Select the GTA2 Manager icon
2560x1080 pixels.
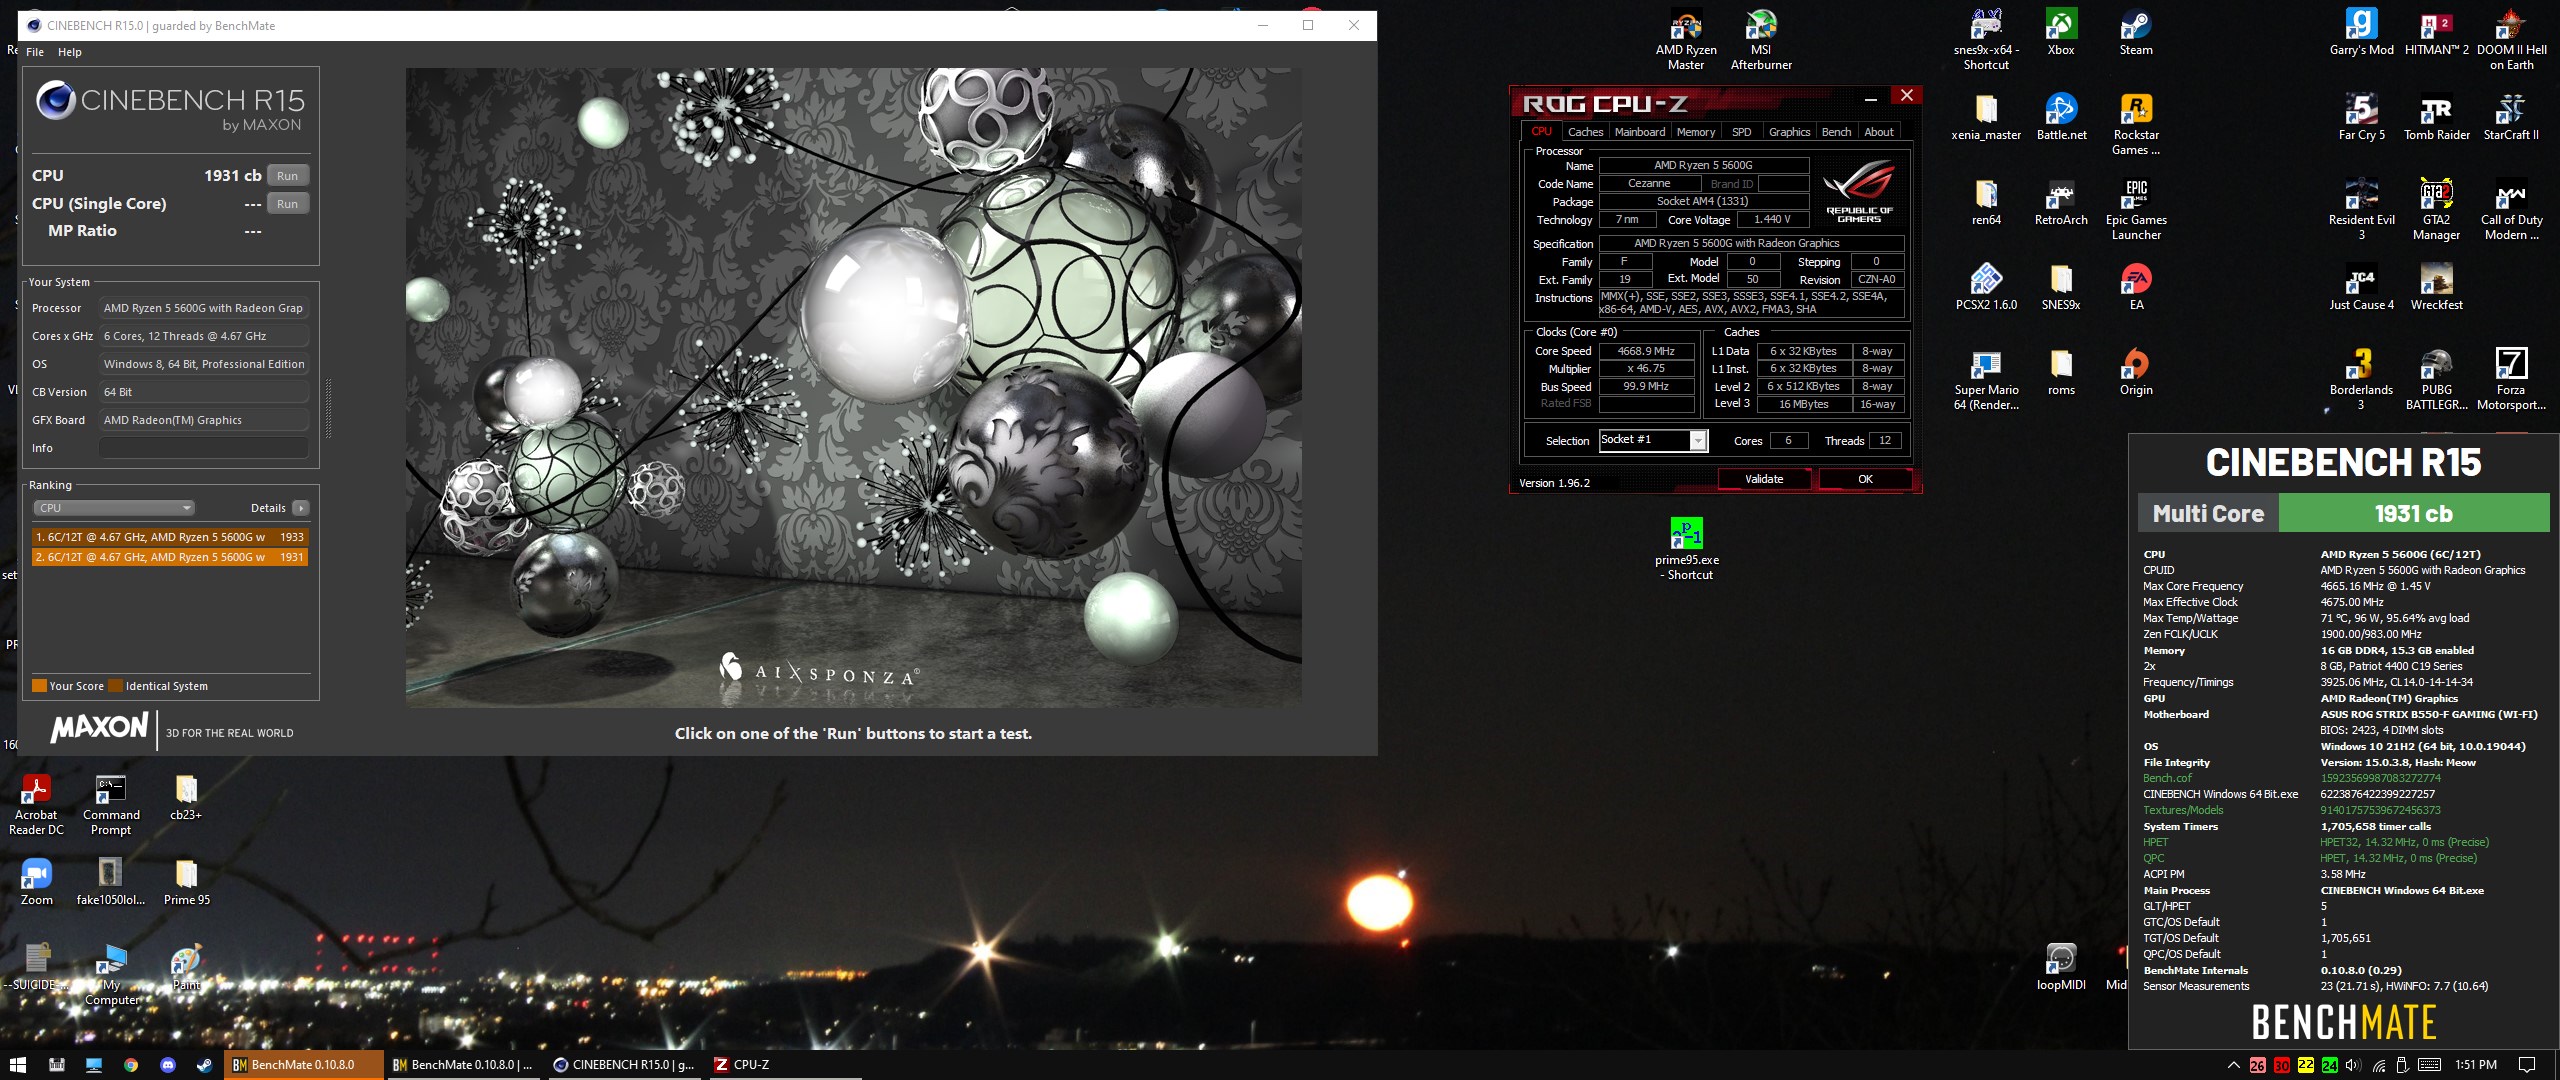point(2436,209)
